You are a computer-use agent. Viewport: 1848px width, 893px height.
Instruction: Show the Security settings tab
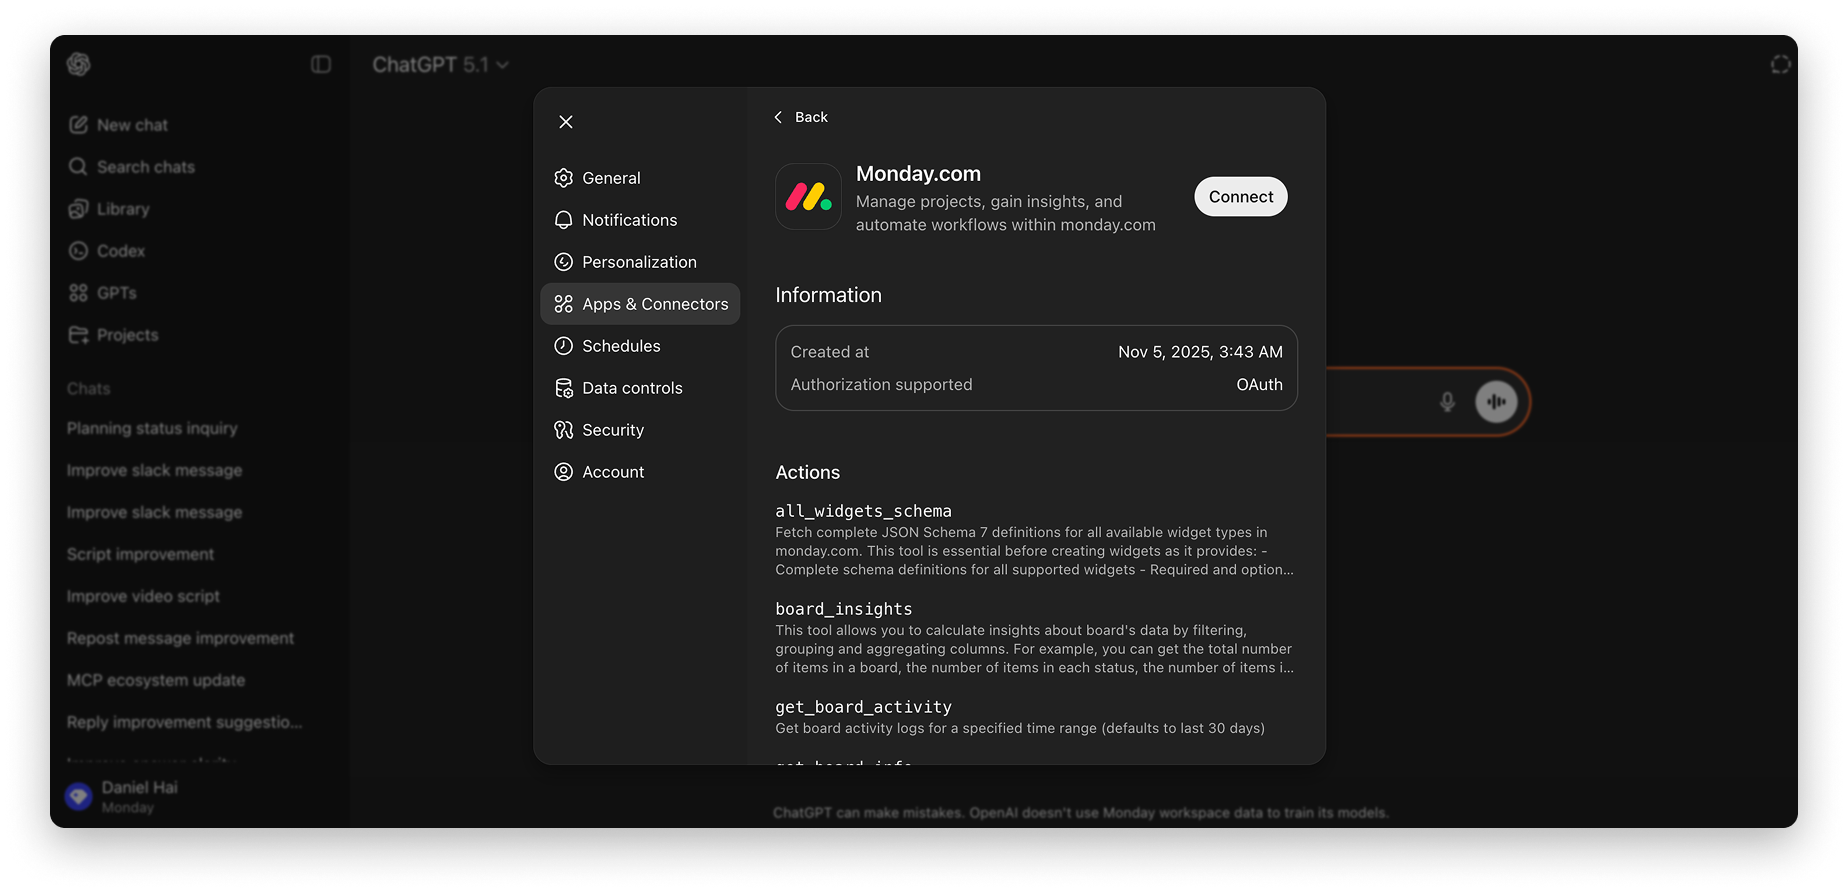[640, 430]
